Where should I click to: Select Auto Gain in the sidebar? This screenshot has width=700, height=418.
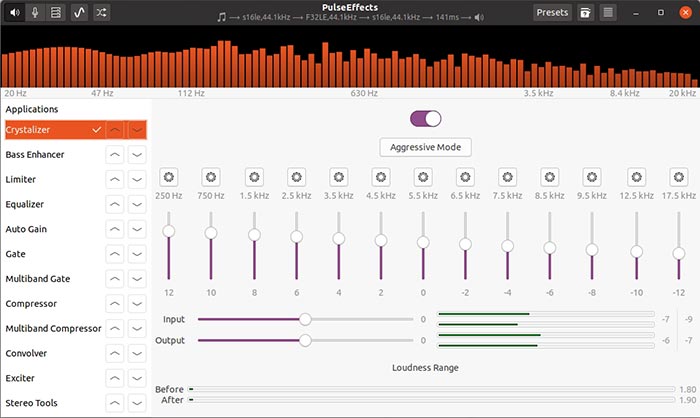26,229
